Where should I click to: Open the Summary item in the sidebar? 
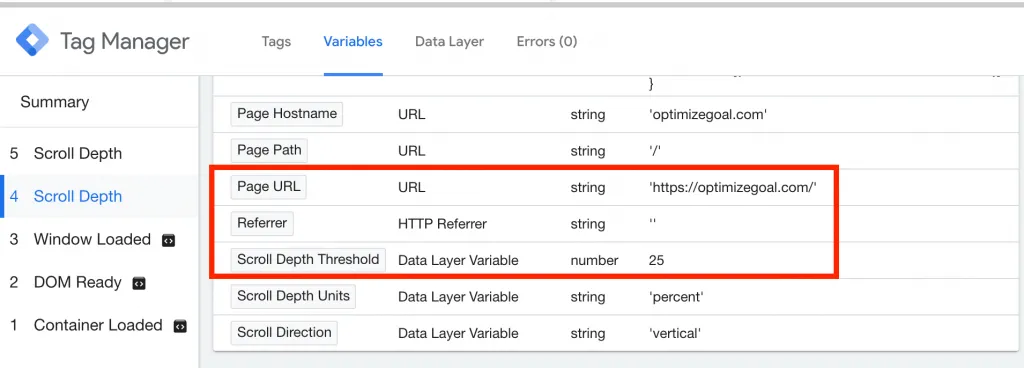point(55,102)
